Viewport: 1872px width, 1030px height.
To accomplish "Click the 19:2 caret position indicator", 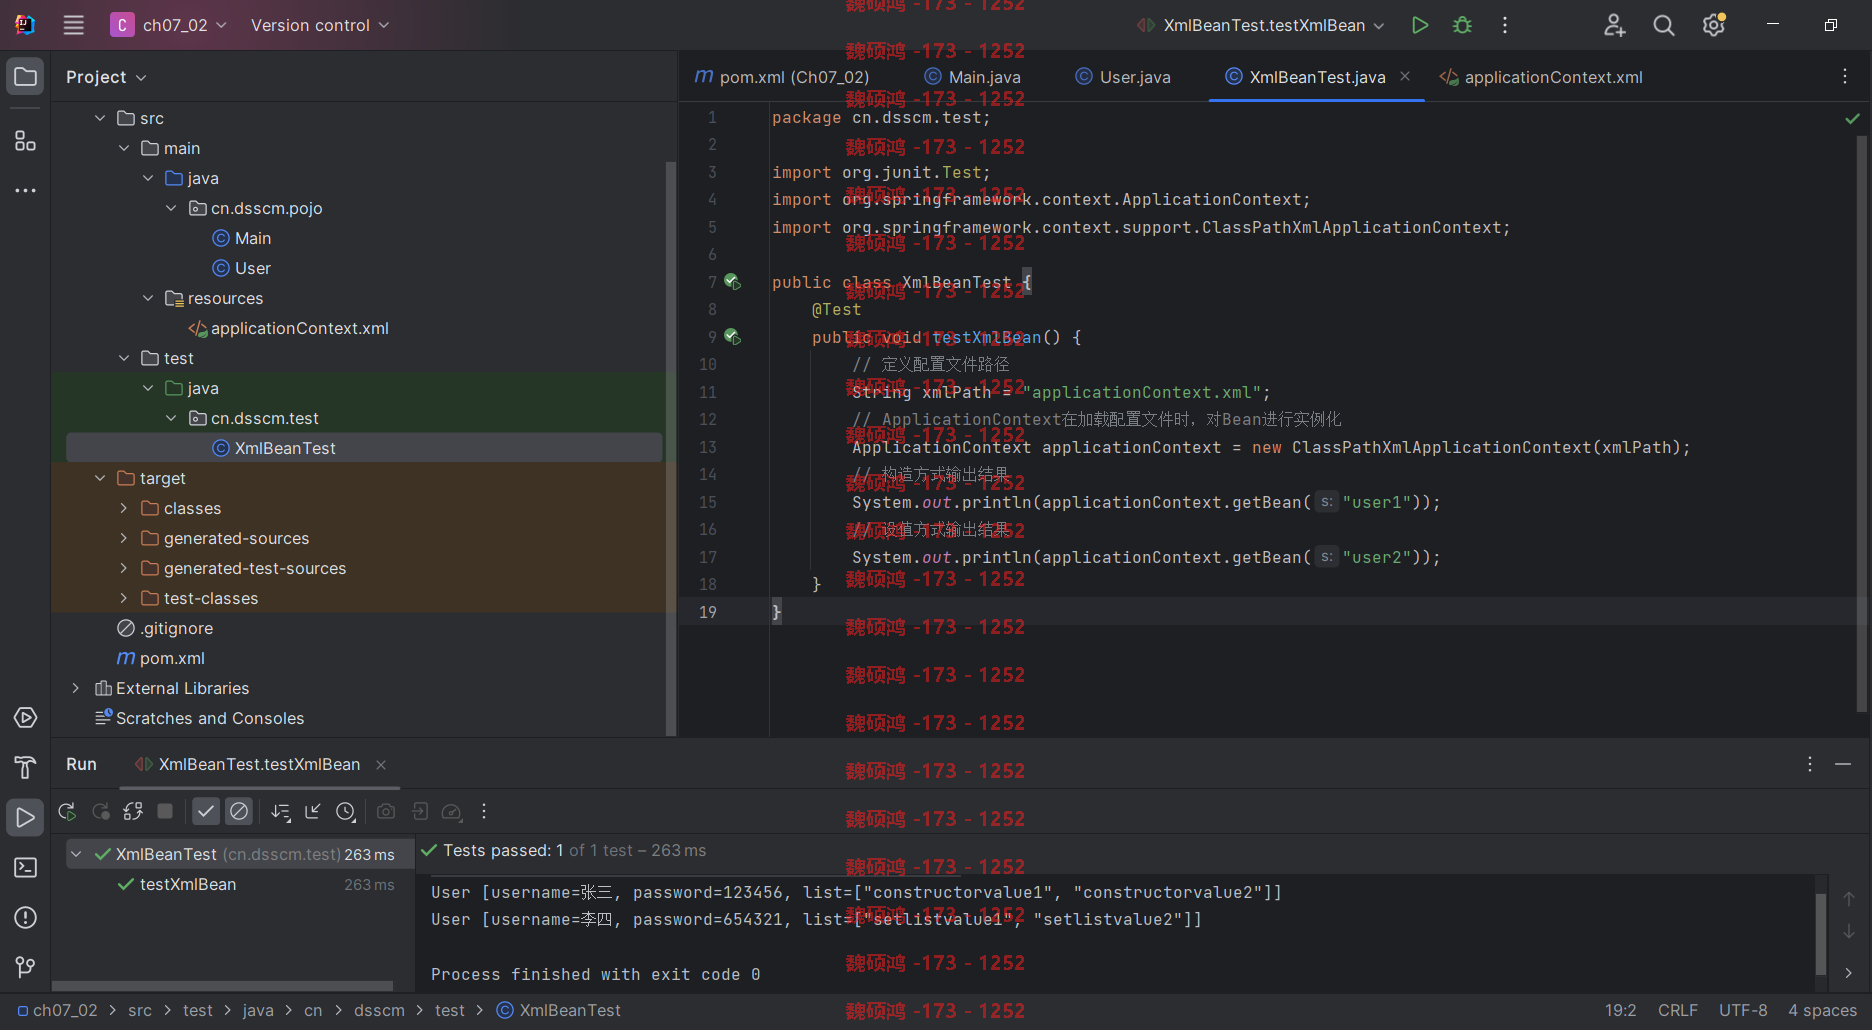I will (1620, 1011).
